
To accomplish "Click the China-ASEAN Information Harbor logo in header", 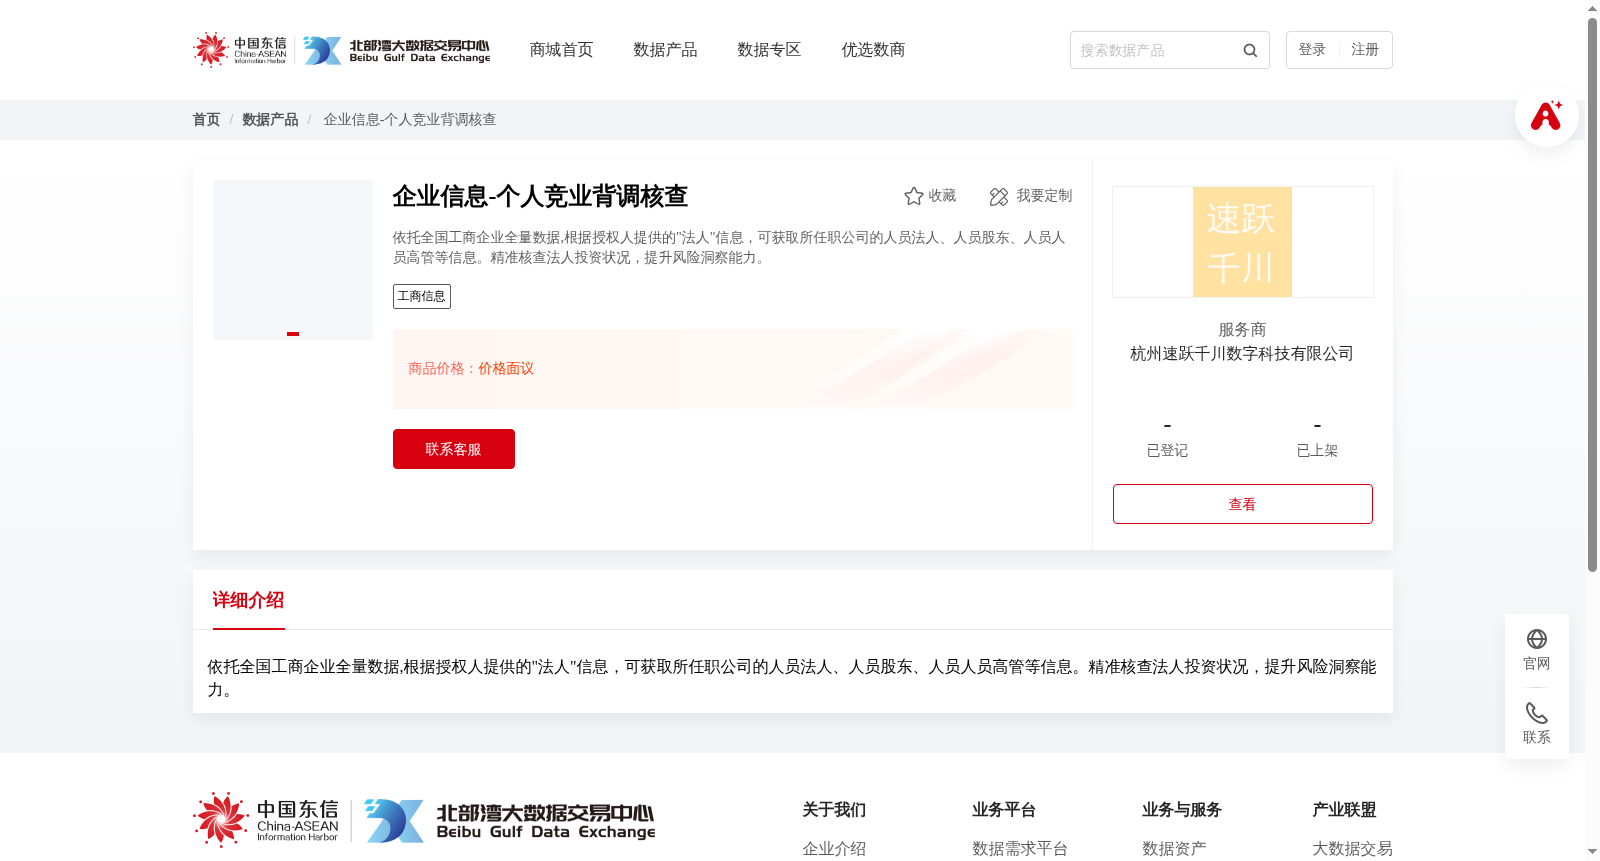I will (240, 50).
